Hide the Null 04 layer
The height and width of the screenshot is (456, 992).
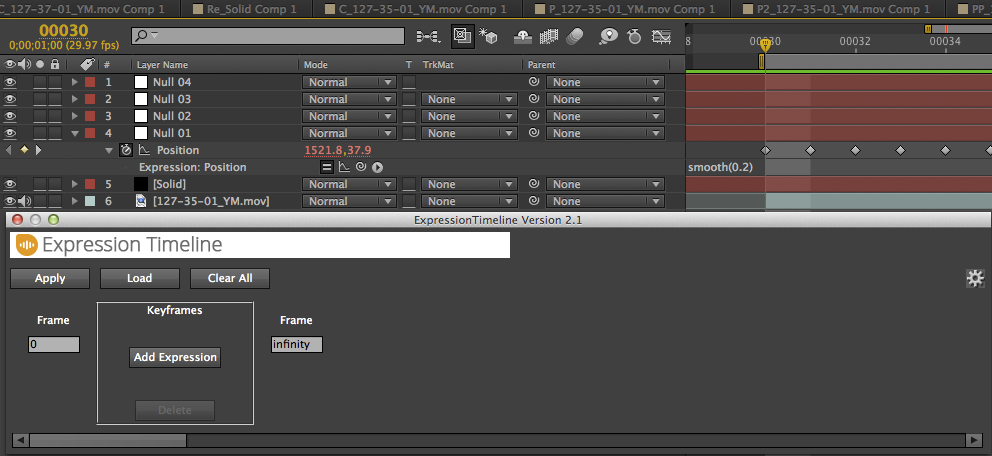9,82
